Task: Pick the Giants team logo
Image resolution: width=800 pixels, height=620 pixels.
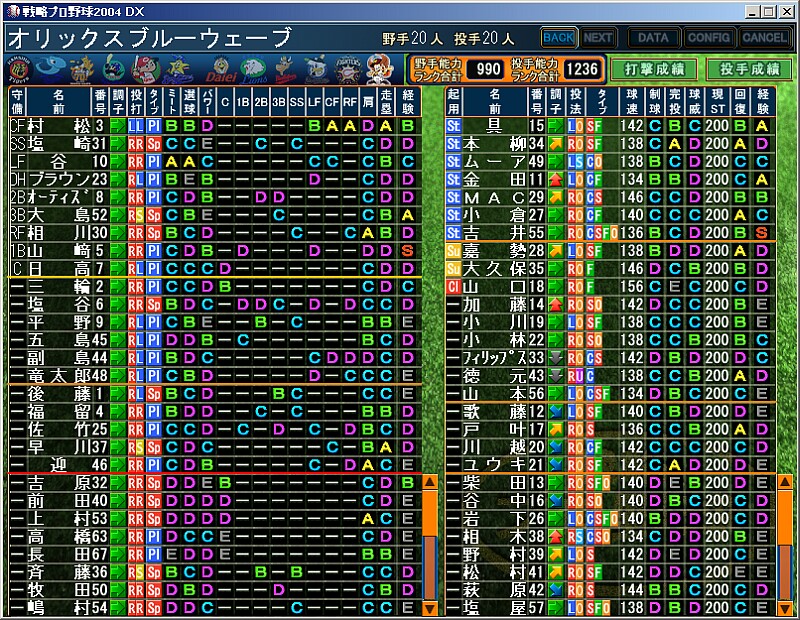Action: (x=82, y=69)
